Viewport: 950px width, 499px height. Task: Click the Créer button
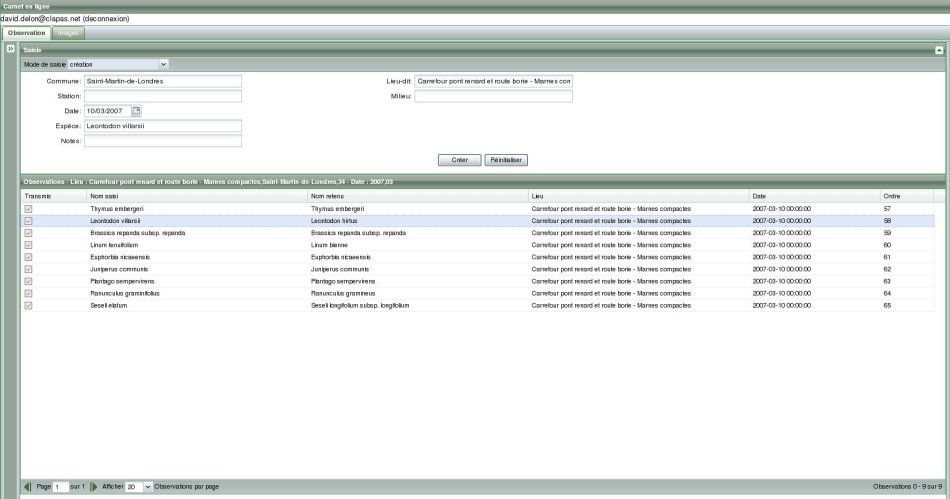(x=459, y=159)
